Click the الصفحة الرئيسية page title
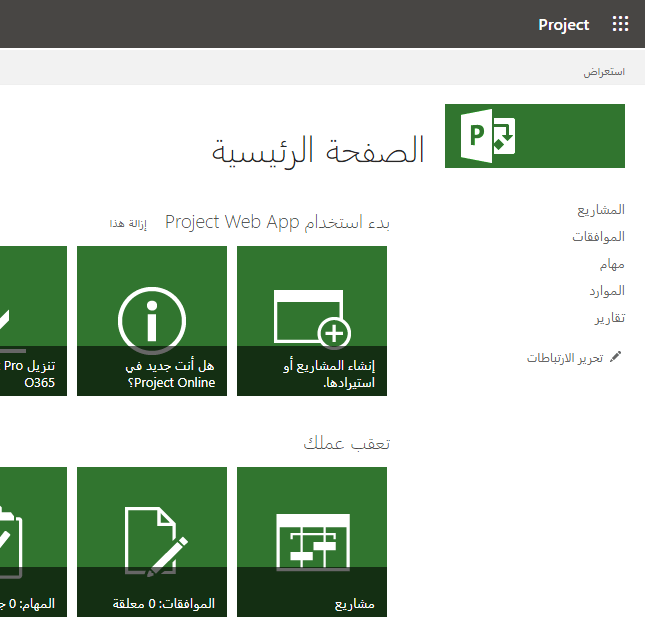The width and height of the screenshot is (645, 619). click(x=318, y=151)
